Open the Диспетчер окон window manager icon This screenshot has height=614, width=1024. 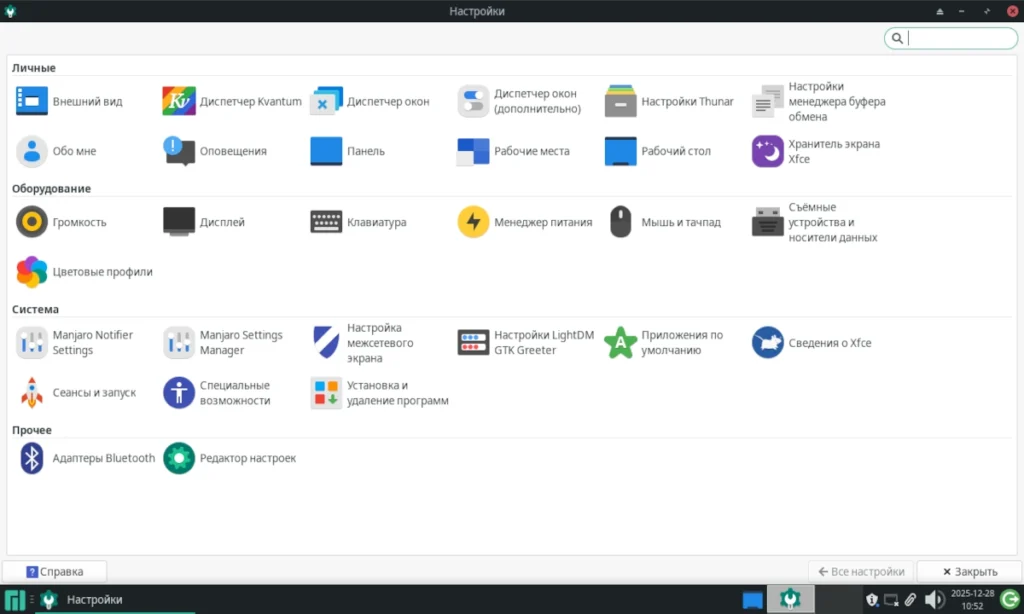(x=326, y=101)
